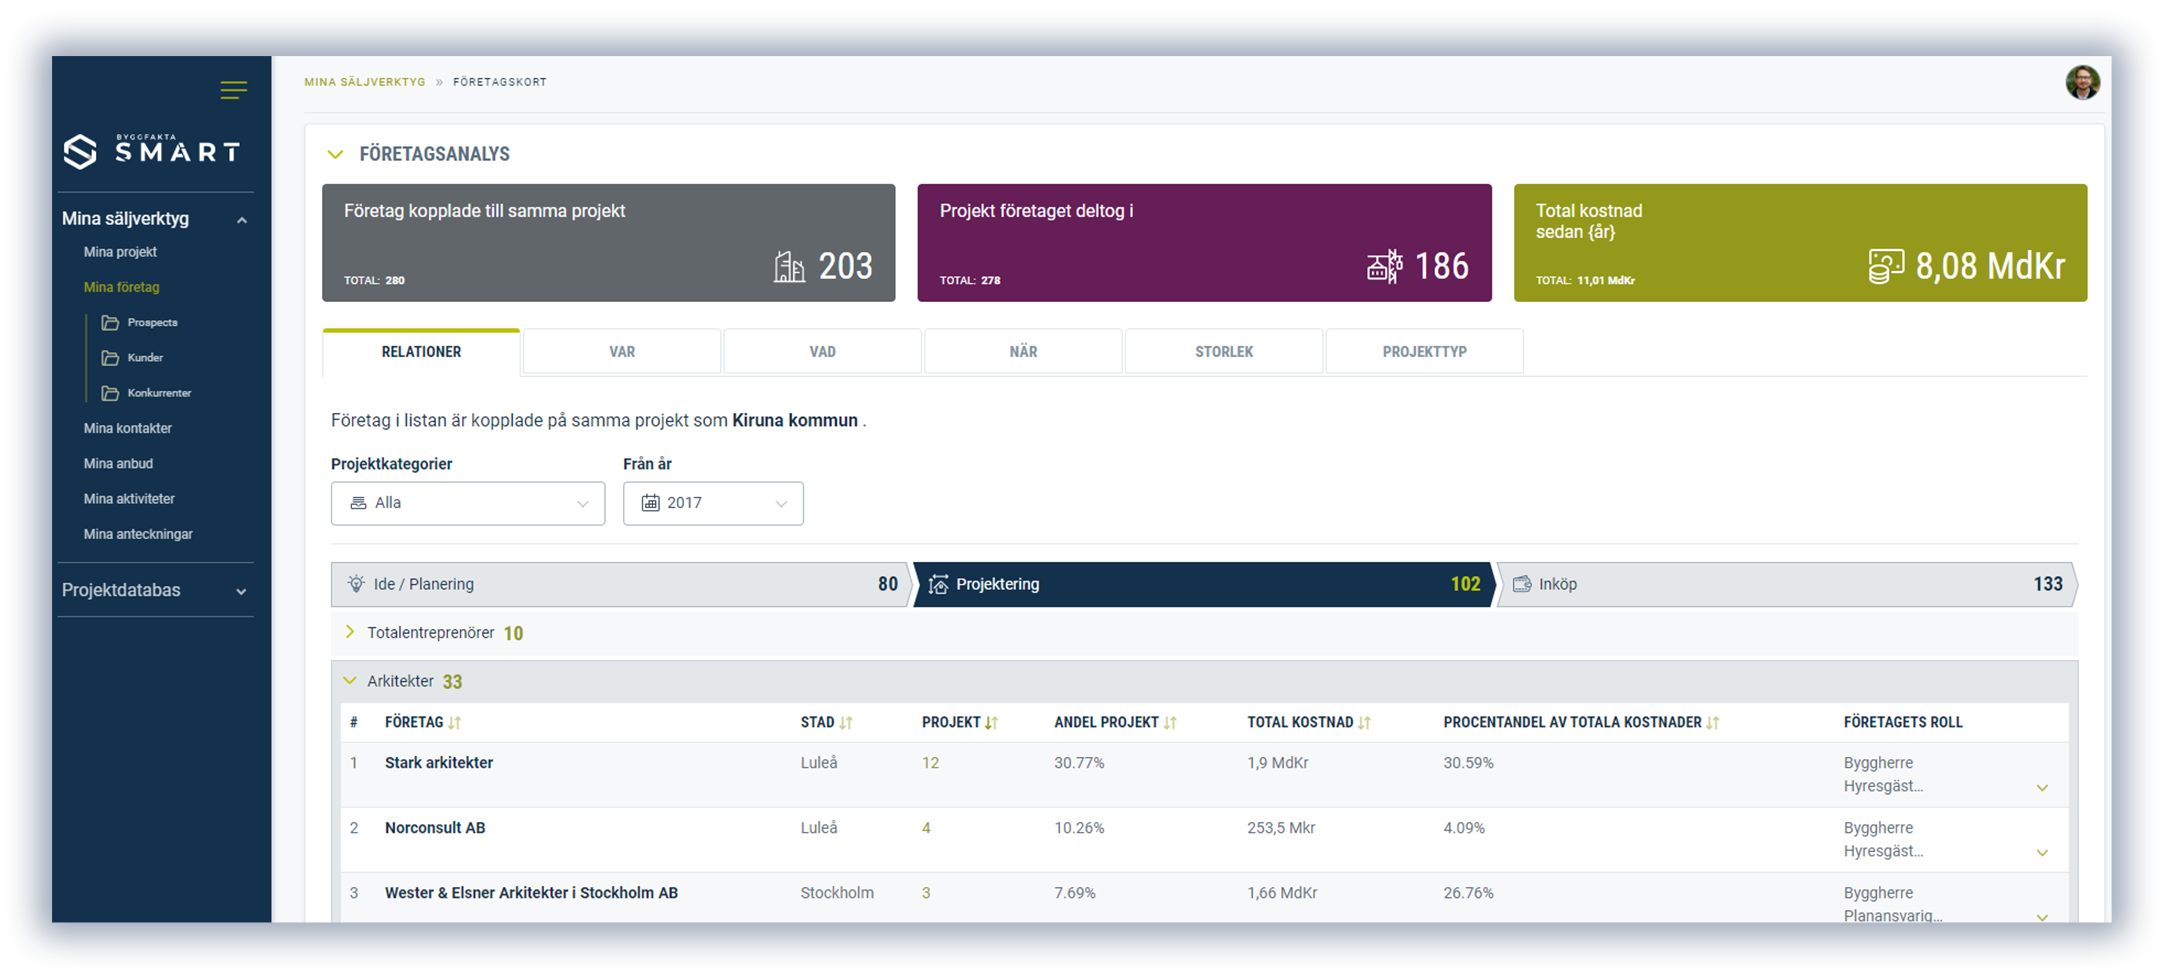The height and width of the screenshot is (976, 2166).
Task: Click Projektering stage icon
Action: pos(938,584)
